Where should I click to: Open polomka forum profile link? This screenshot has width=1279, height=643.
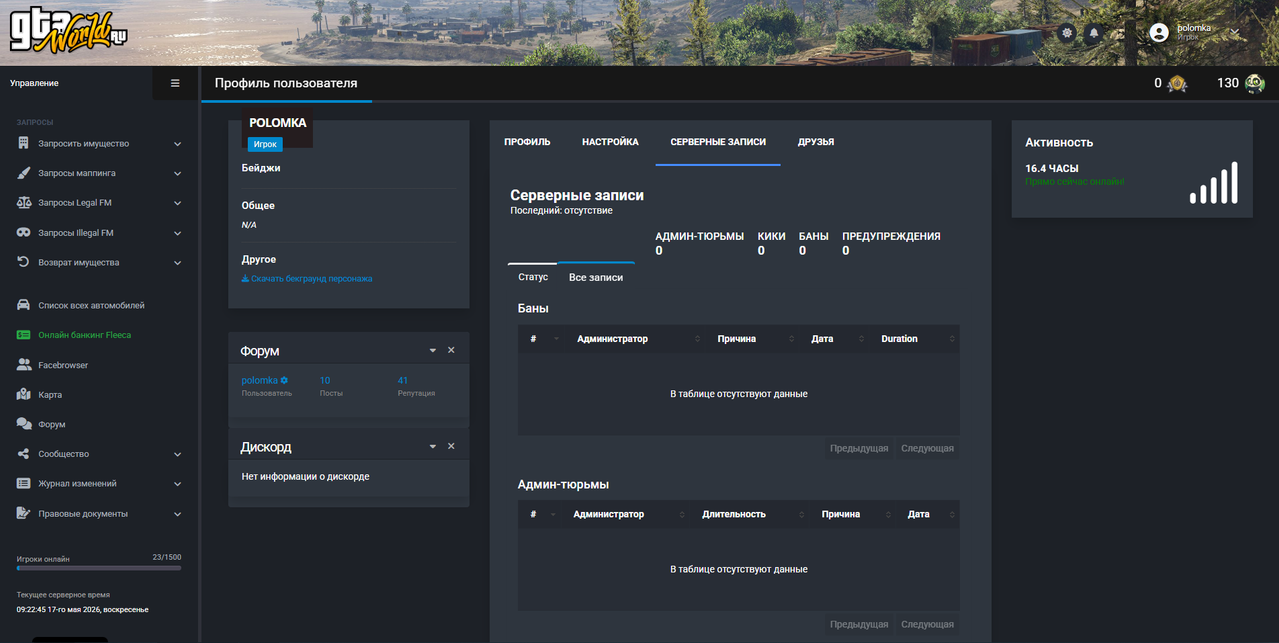click(x=259, y=380)
